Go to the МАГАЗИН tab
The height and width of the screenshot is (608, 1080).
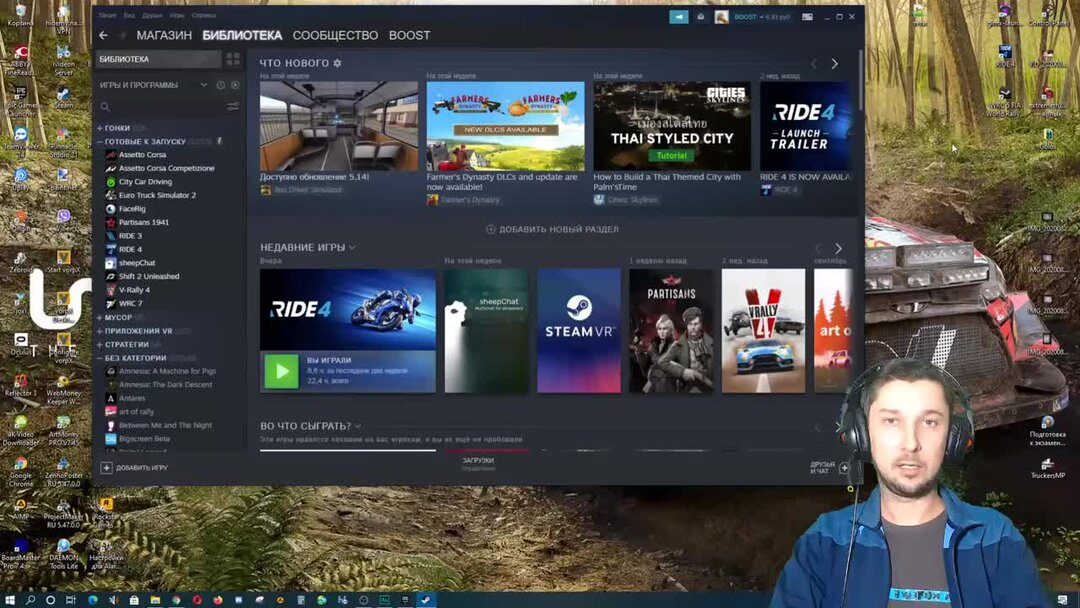coord(164,35)
